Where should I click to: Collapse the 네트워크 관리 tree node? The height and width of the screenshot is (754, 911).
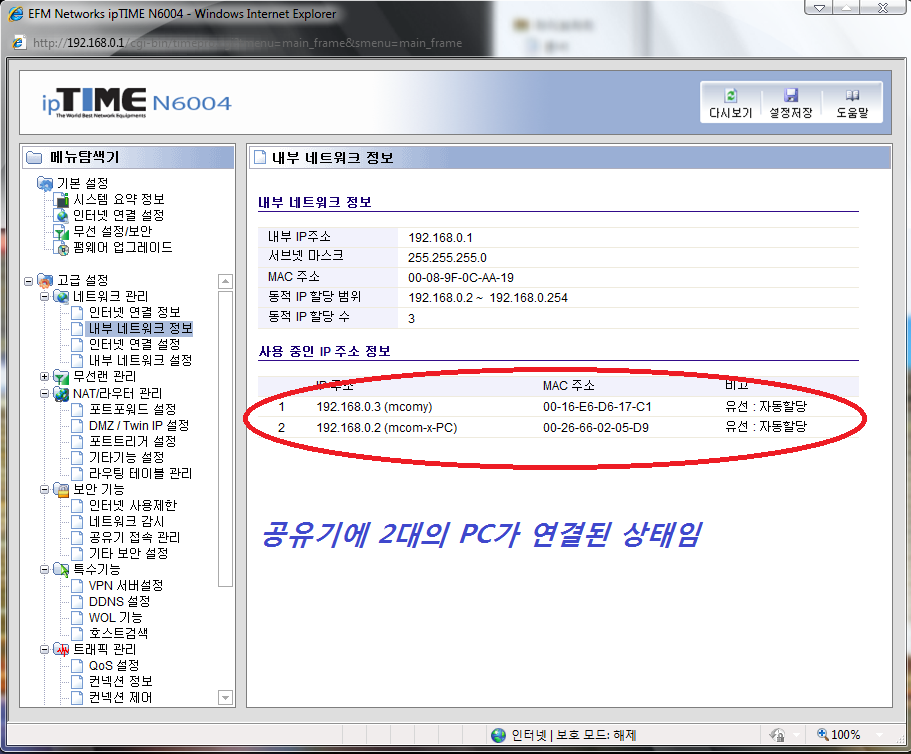tap(44, 297)
